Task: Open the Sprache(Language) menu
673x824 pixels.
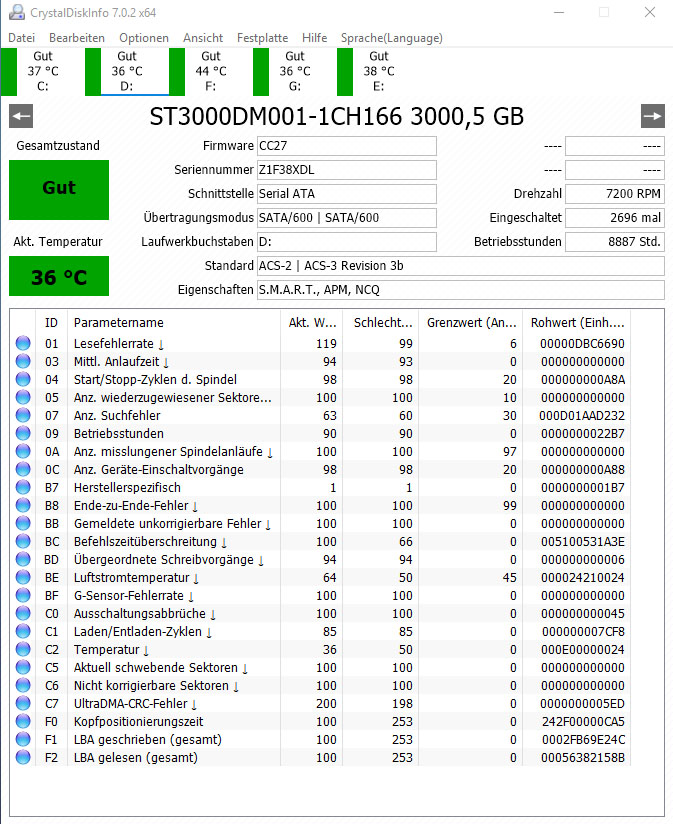Action: [391, 38]
